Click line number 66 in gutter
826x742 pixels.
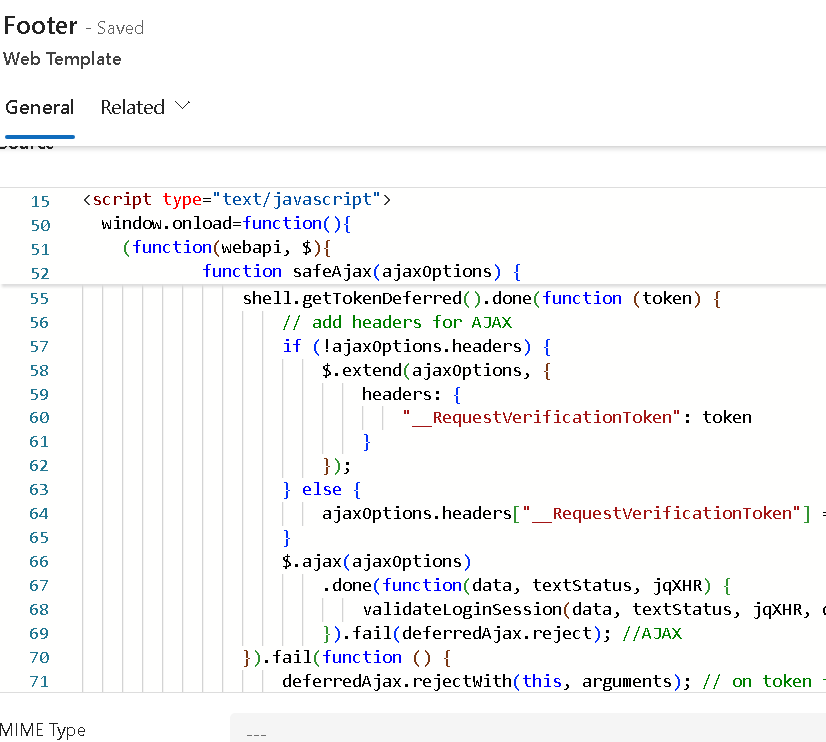pyautogui.click(x=40, y=561)
